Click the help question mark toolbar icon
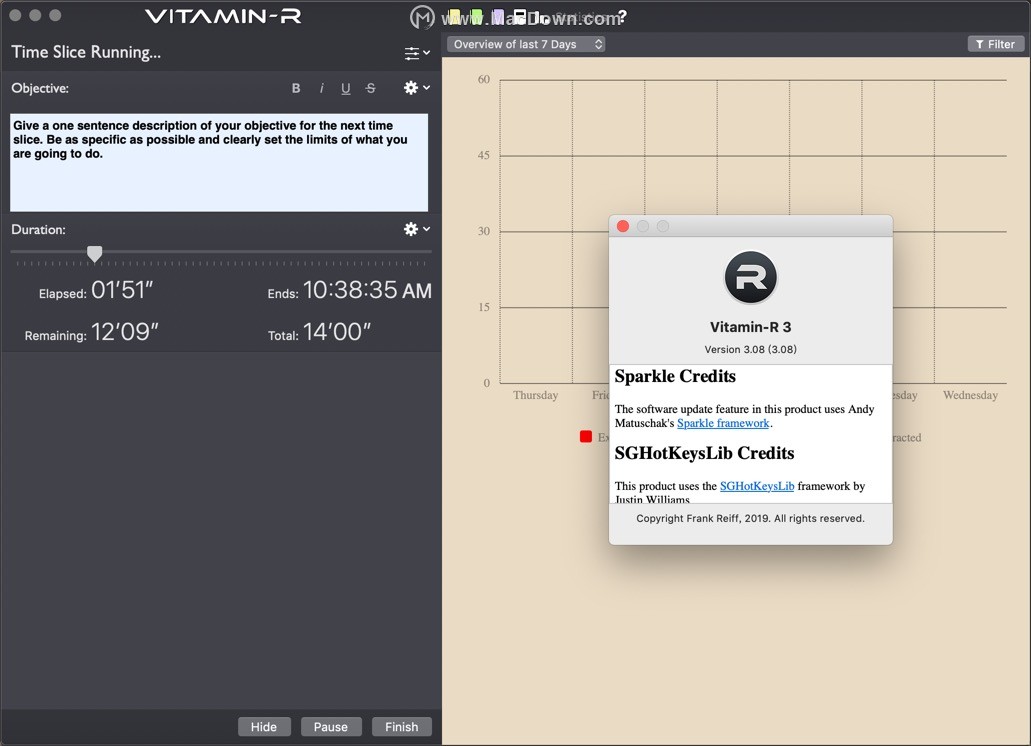1031x746 pixels. pyautogui.click(x=622, y=16)
